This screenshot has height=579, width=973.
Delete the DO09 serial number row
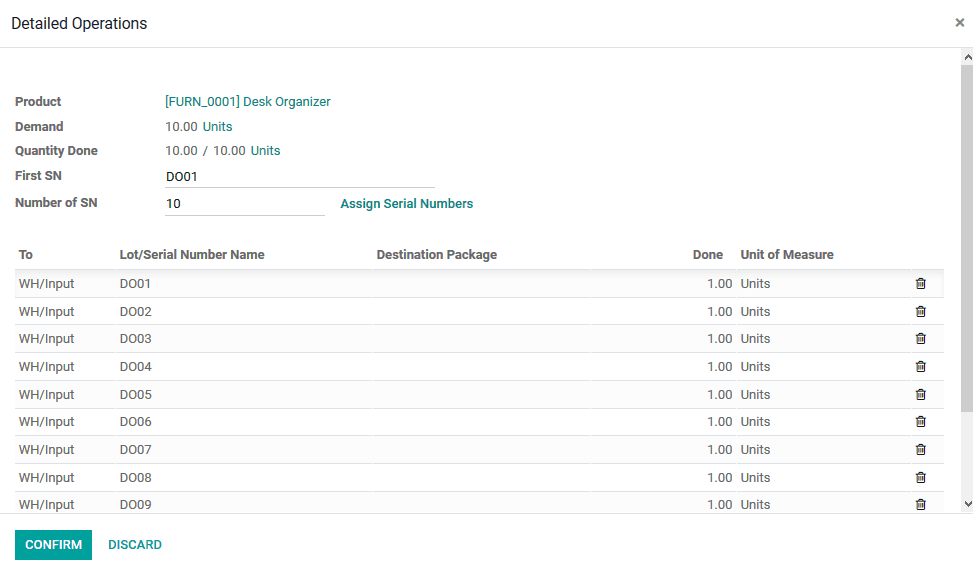click(x=920, y=505)
